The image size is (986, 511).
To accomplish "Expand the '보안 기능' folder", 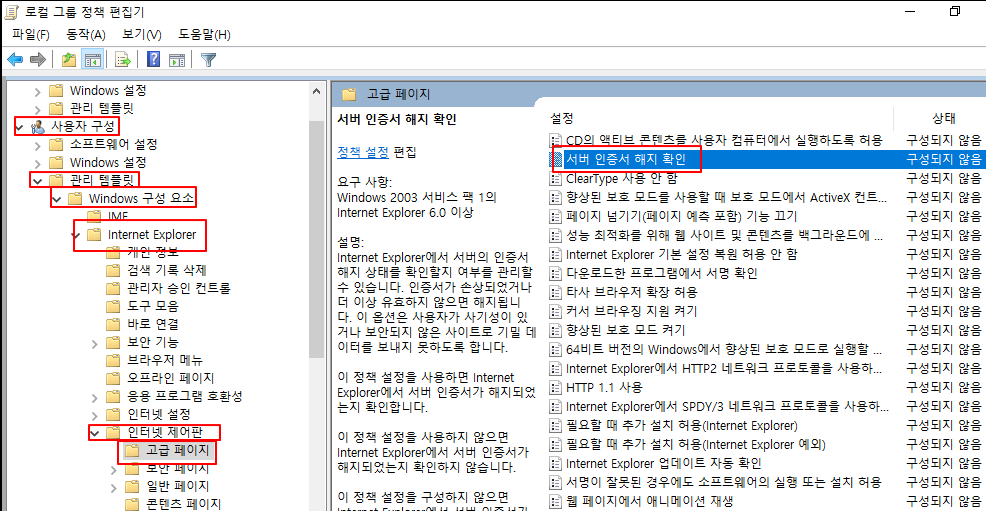I will [94, 343].
